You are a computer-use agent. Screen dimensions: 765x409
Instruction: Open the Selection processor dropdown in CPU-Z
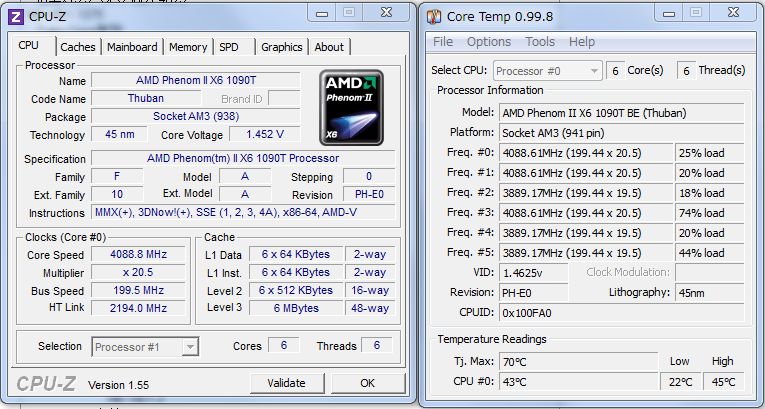(x=145, y=346)
